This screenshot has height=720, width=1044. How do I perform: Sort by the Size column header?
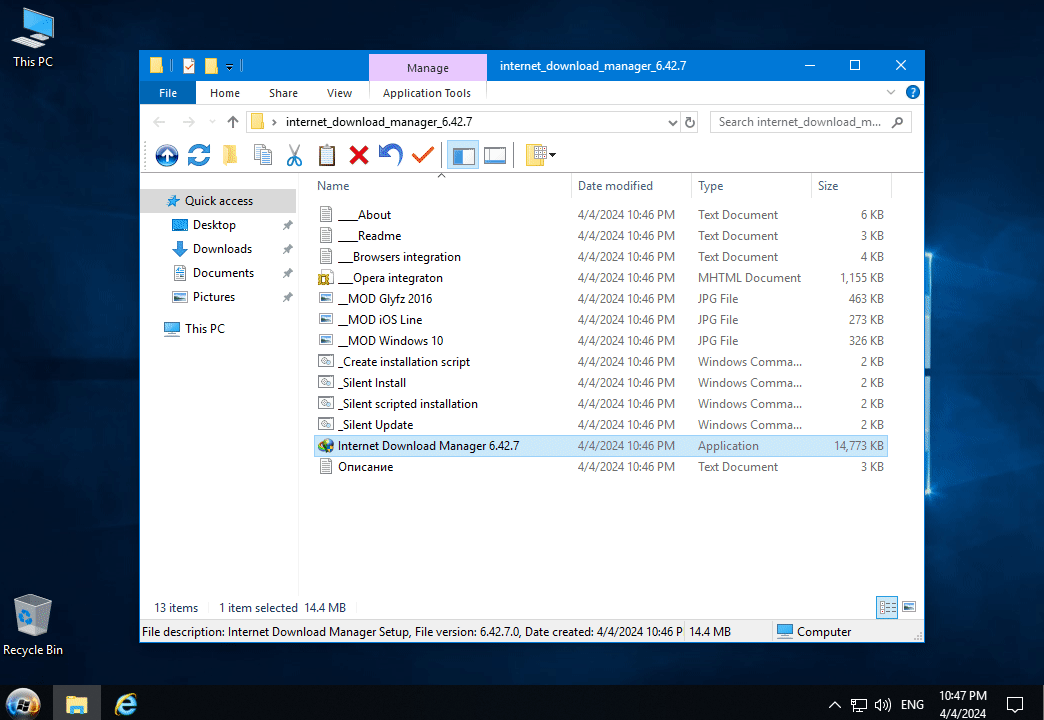tap(828, 186)
